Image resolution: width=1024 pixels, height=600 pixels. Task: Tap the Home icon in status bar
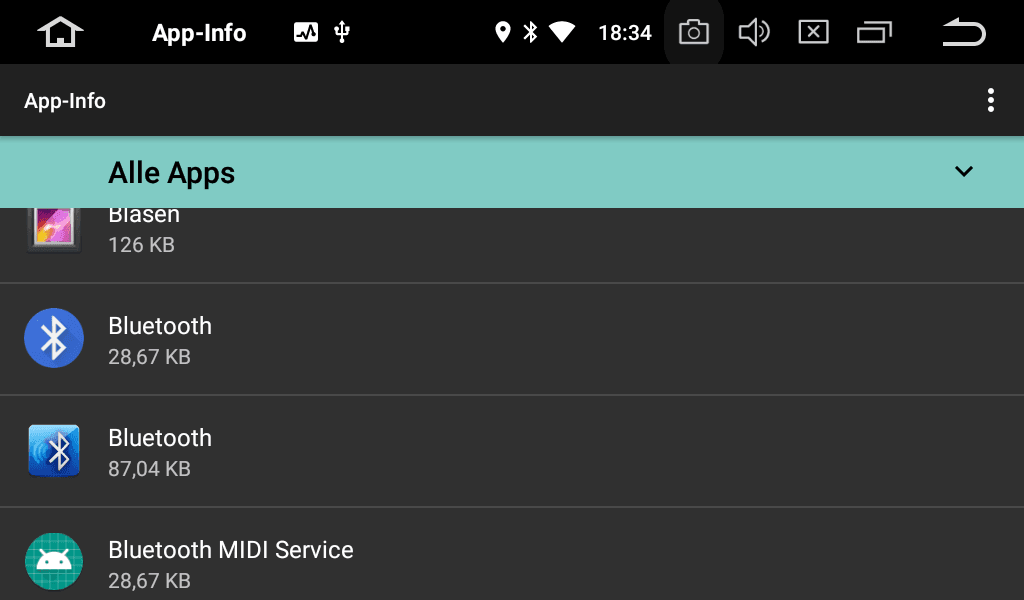(x=60, y=32)
